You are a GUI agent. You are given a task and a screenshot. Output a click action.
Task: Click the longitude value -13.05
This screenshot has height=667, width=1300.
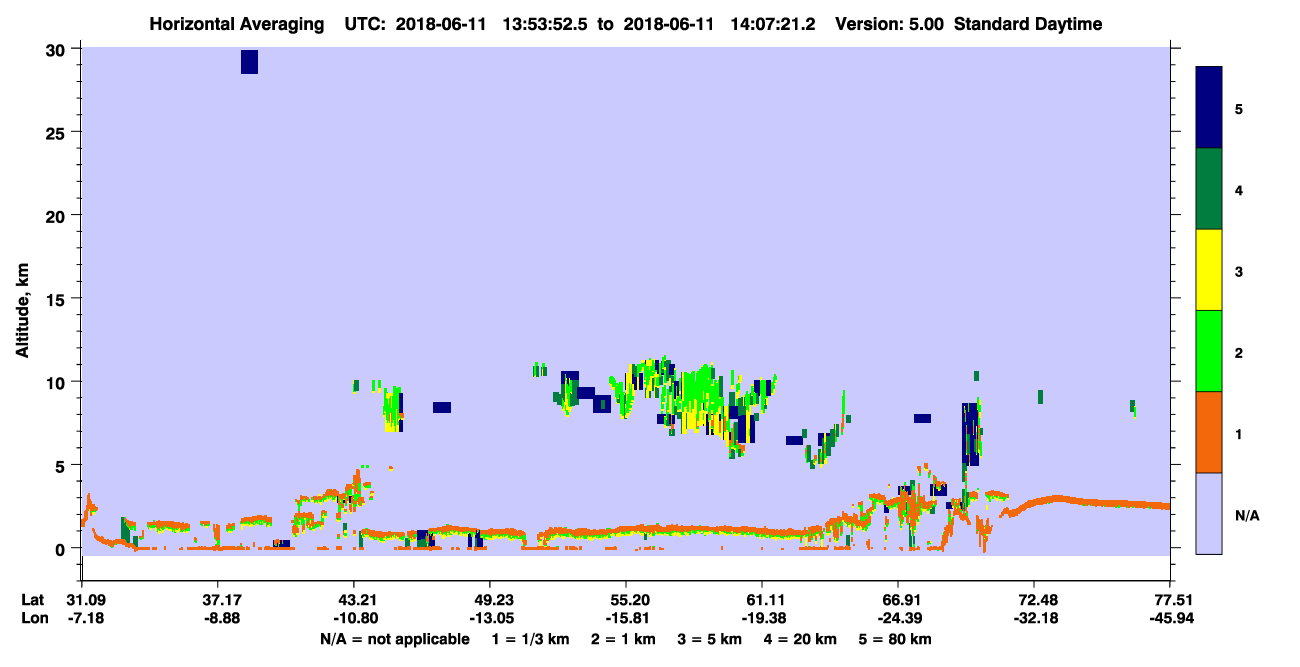pos(490,618)
